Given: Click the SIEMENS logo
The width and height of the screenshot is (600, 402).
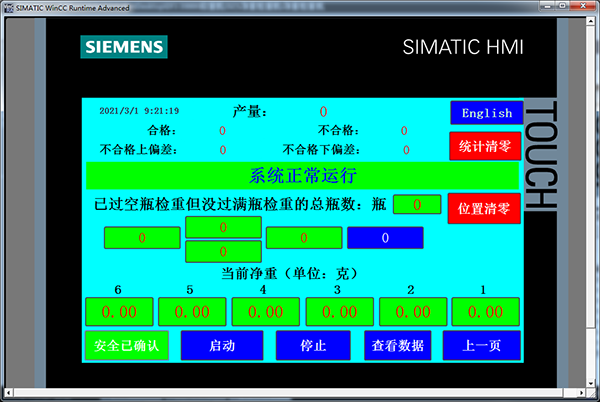Looking at the screenshot, I should pos(124,47).
